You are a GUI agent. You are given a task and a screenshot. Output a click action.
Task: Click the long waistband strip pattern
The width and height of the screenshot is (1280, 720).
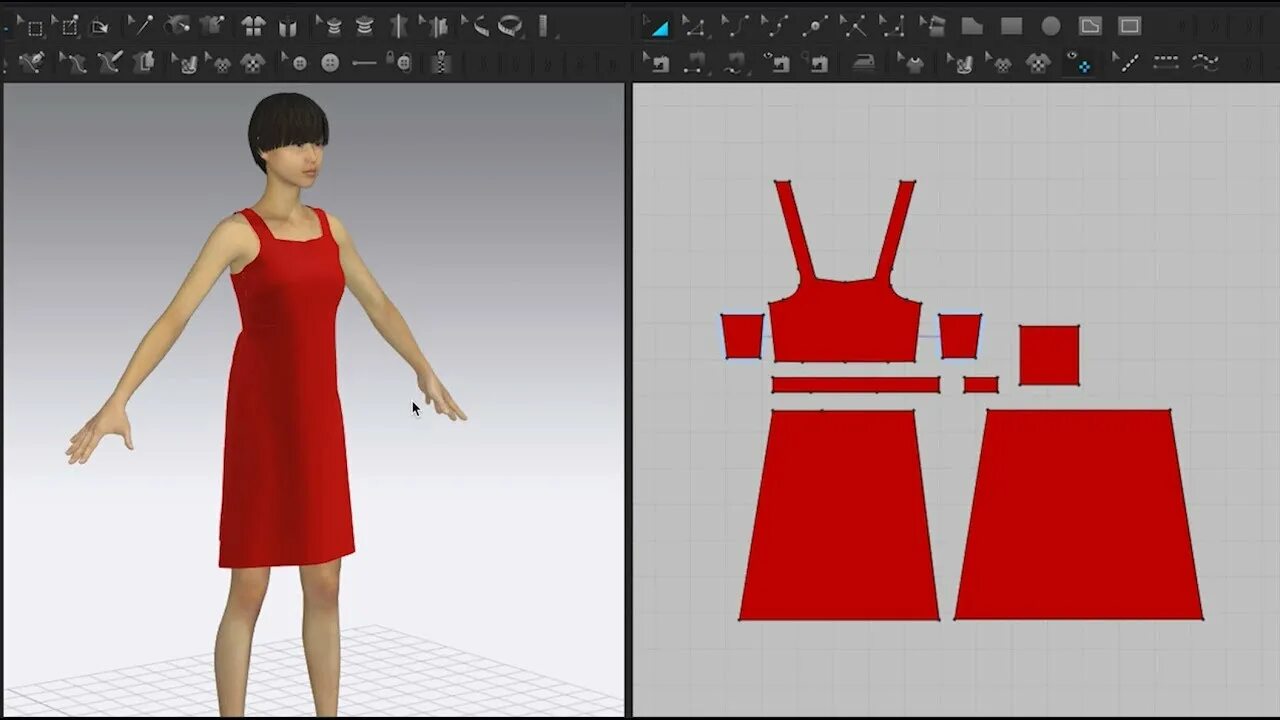point(855,385)
